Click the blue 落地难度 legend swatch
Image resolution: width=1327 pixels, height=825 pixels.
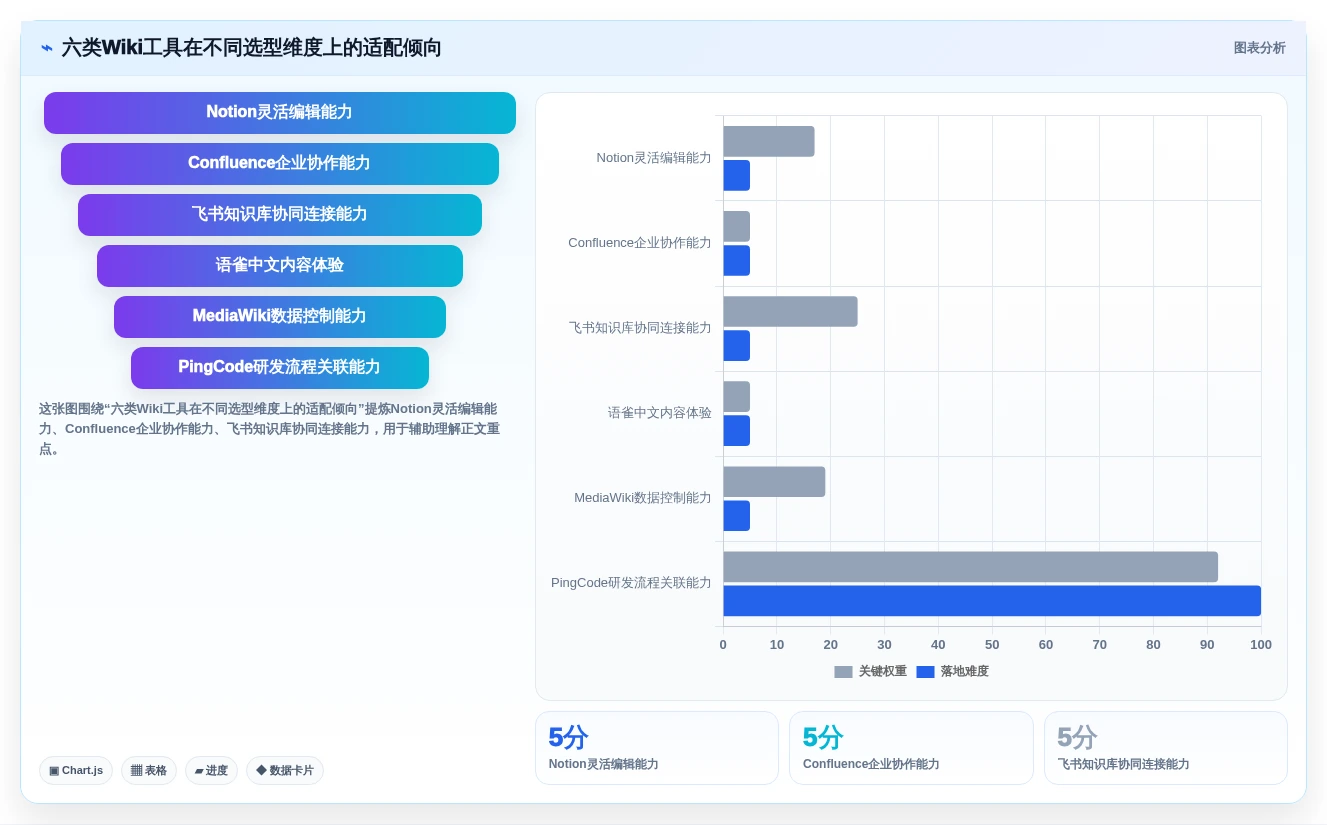pyautogui.click(x=925, y=672)
